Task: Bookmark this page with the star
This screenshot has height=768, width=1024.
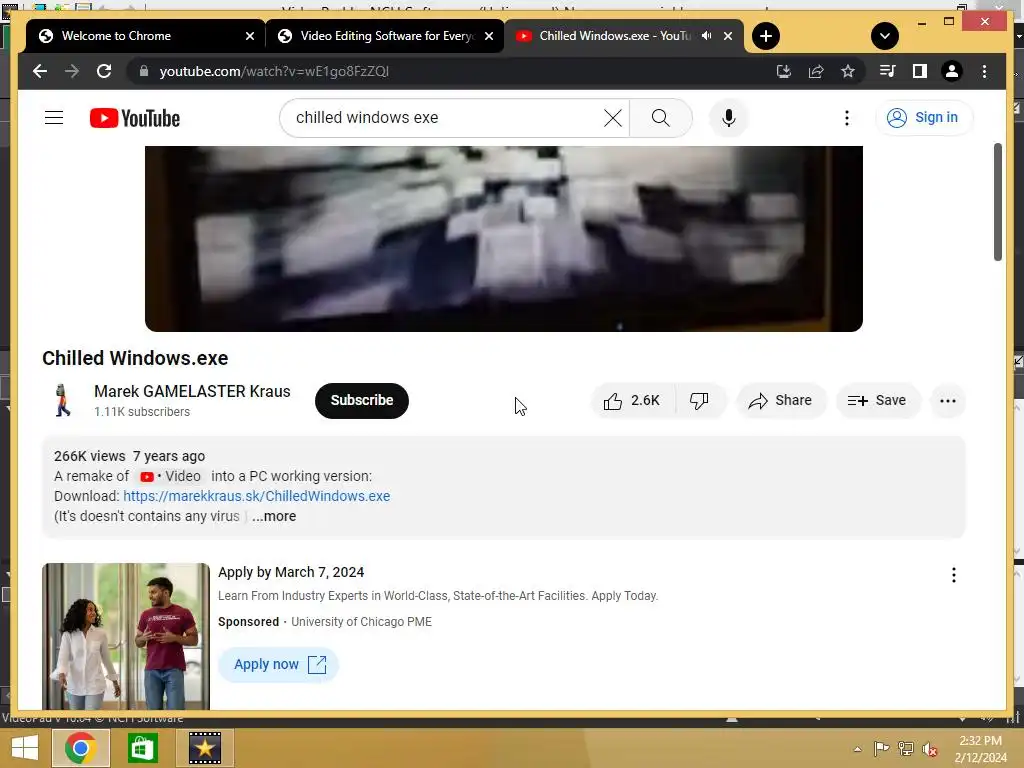Action: (x=848, y=71)
